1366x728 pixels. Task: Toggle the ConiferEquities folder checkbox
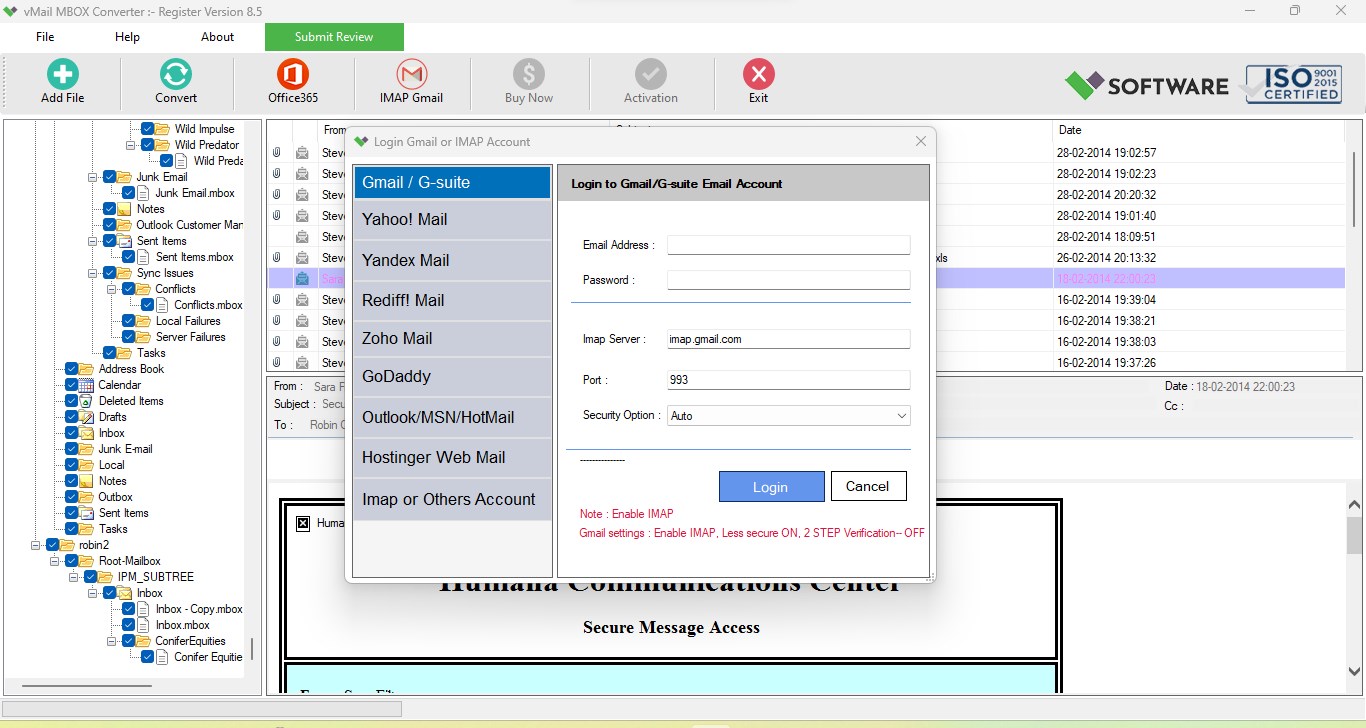tap(128, 641)
